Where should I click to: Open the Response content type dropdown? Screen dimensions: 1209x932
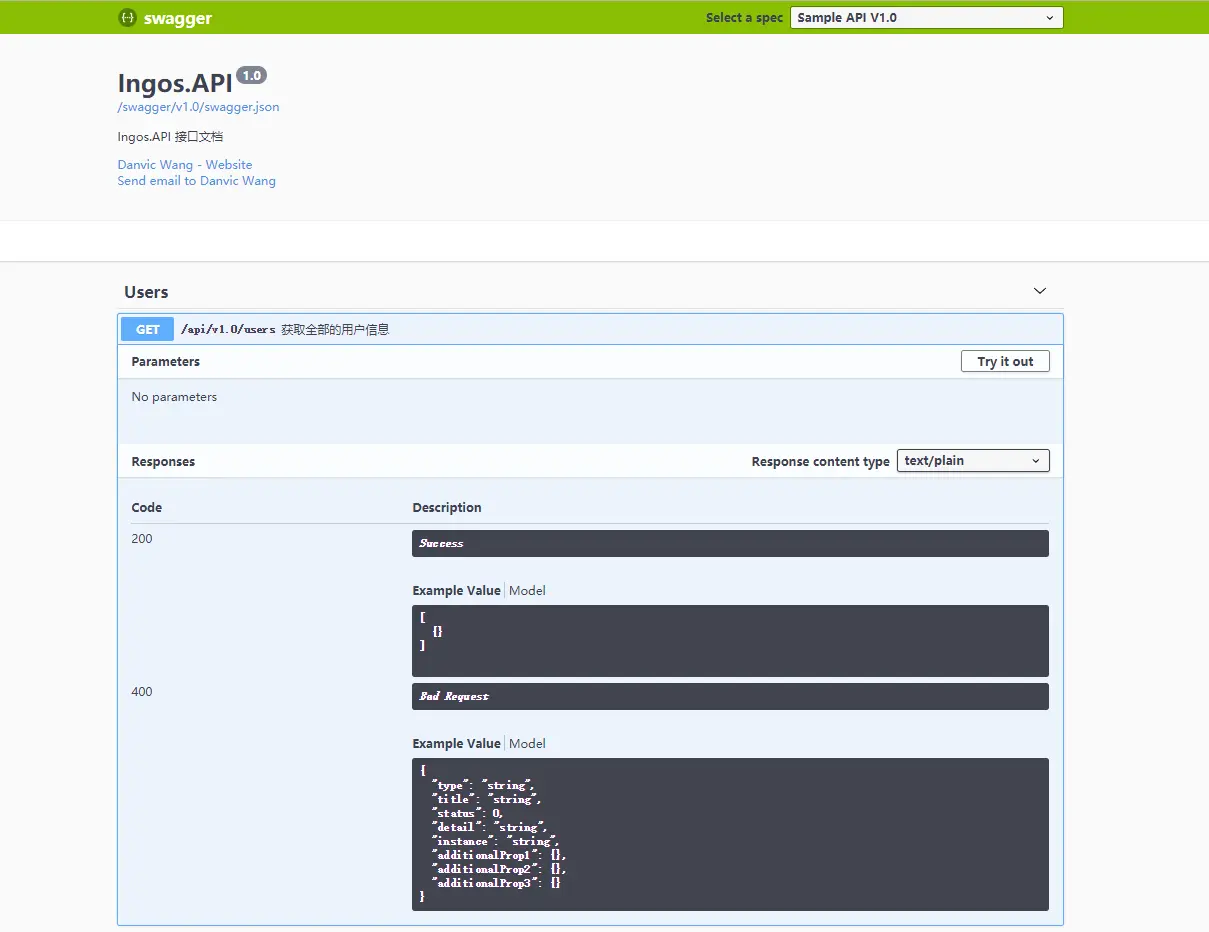point(973,461)
